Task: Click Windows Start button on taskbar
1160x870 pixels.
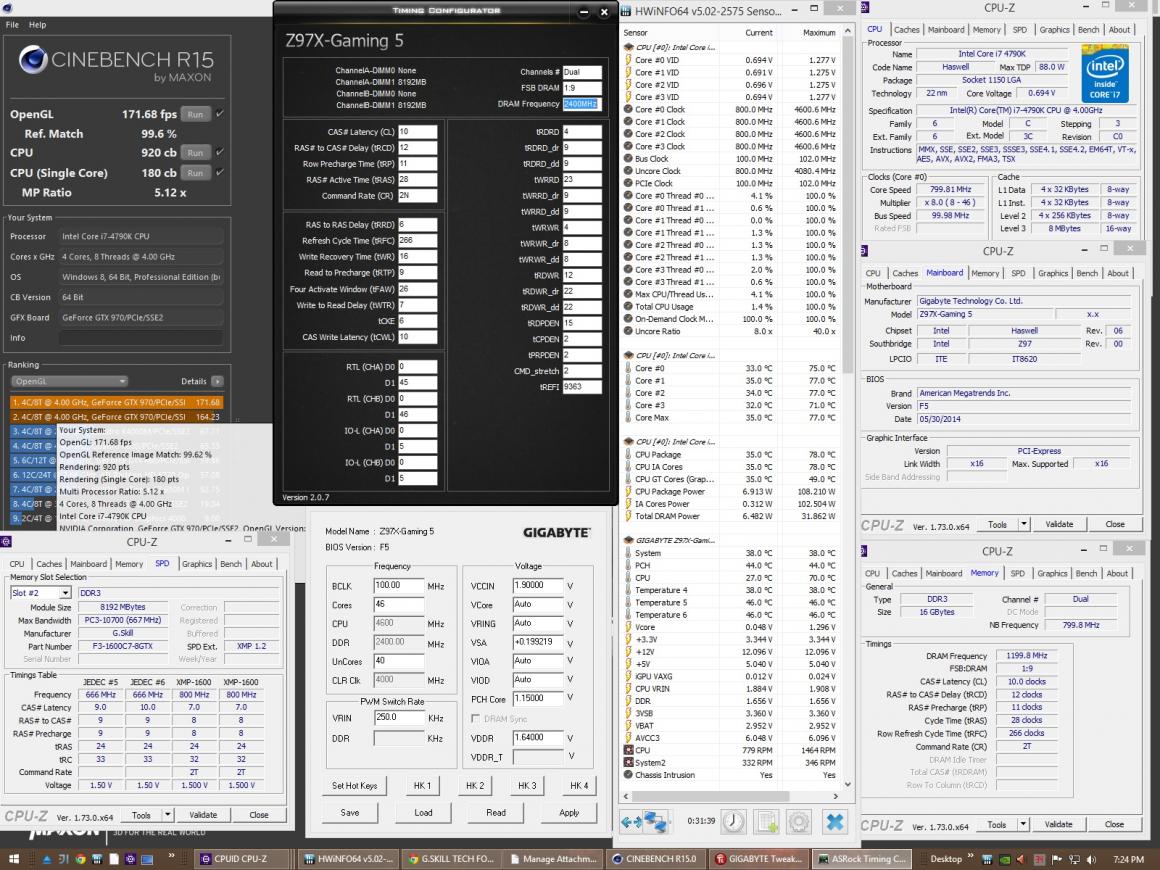Action: point(13,859)
